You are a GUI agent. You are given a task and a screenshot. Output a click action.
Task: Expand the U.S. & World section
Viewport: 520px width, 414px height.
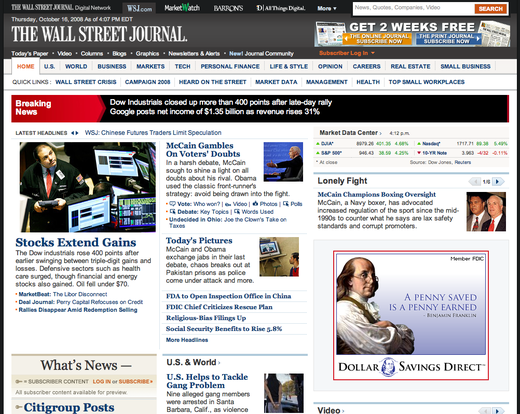point(219,363)
